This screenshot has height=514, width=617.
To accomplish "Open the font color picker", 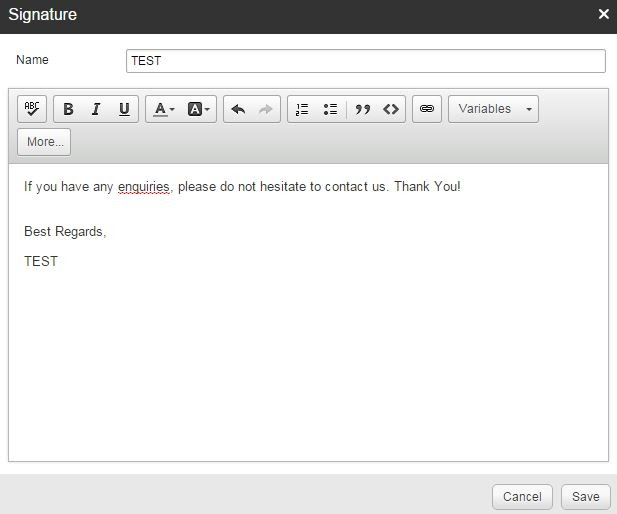I will tap(164, 109).
